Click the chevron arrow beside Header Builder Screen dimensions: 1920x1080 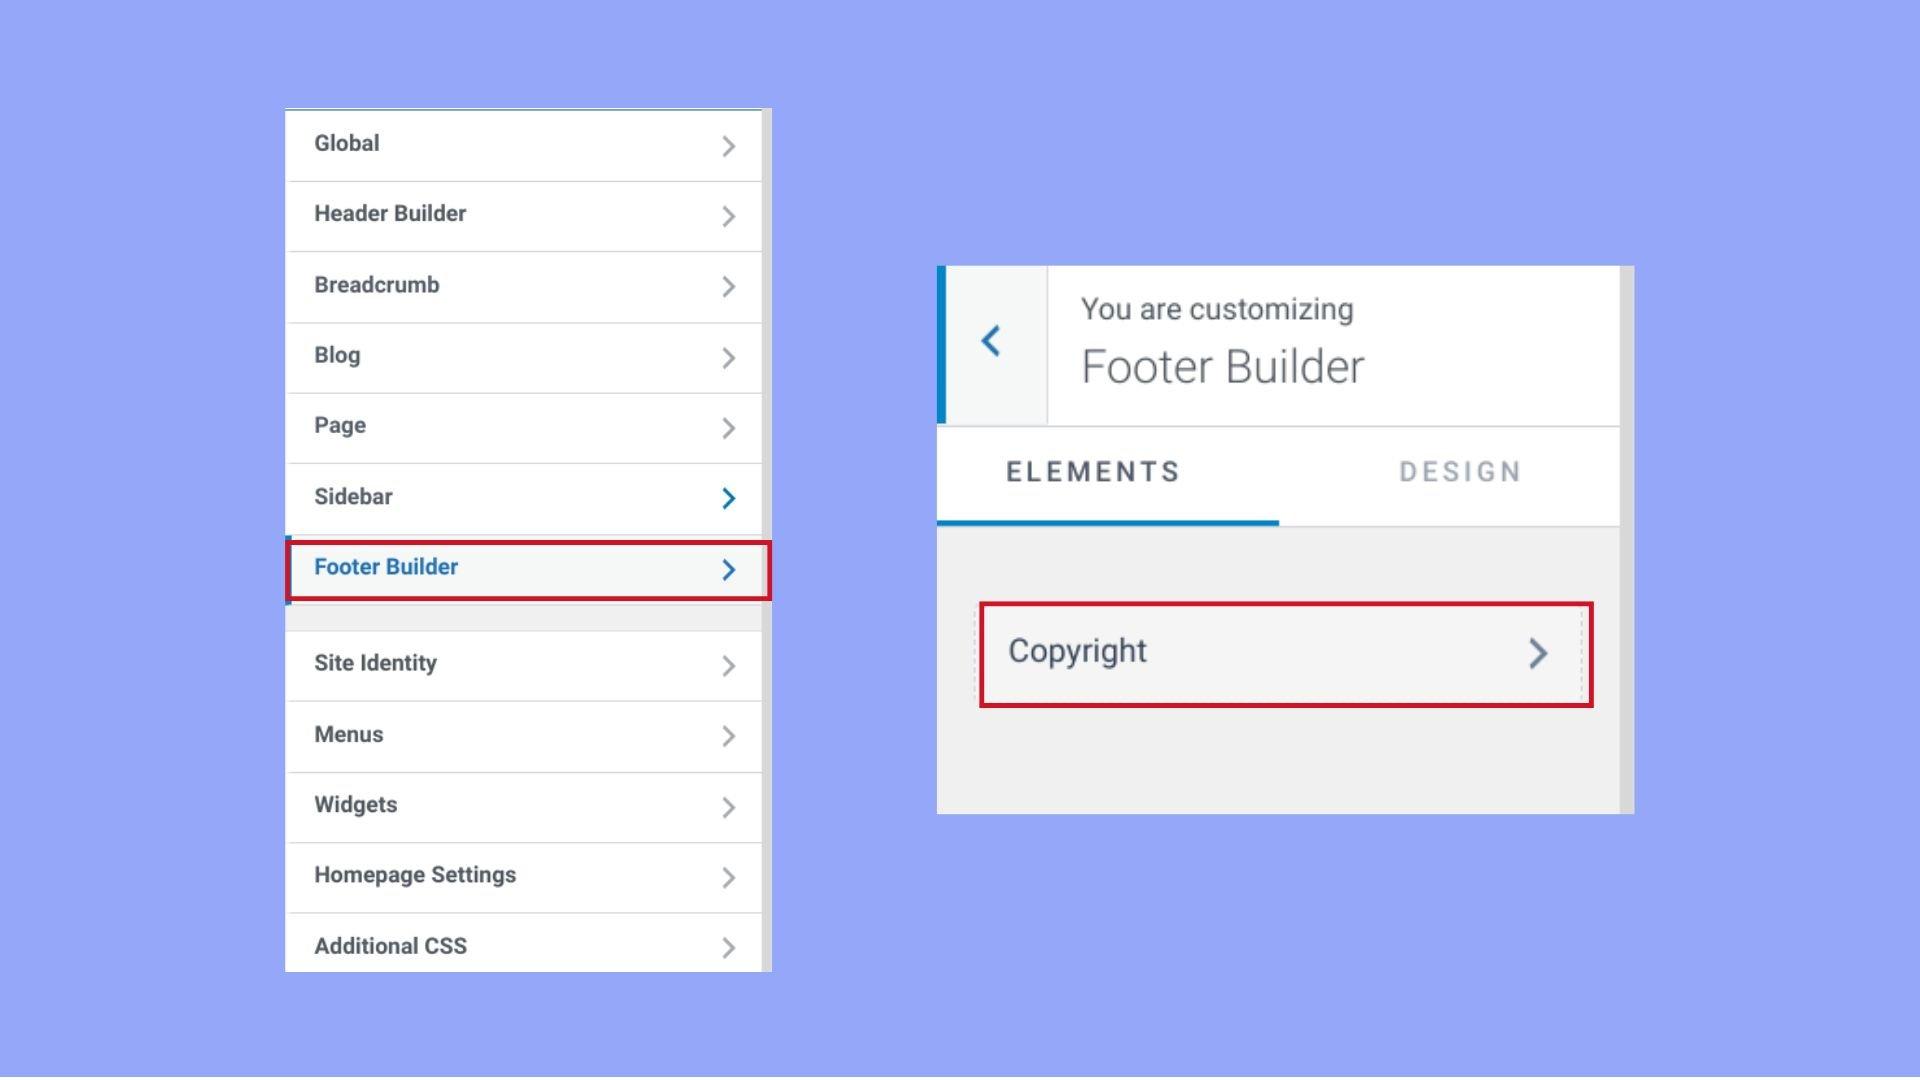(x=728, y=216)
